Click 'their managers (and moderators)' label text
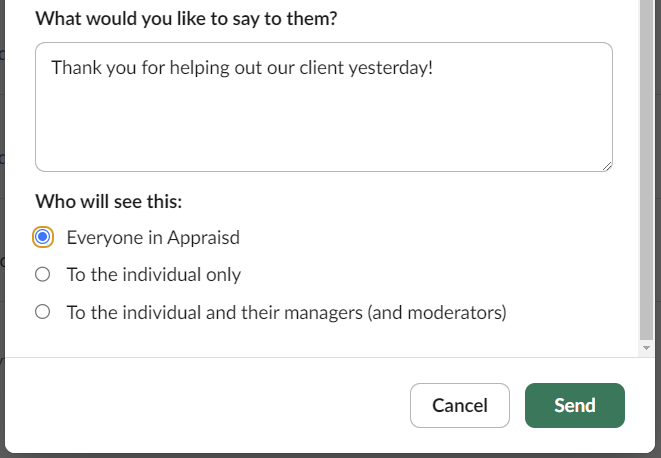Viewport: 661px width, 458px height. click(x=373, y=313)
